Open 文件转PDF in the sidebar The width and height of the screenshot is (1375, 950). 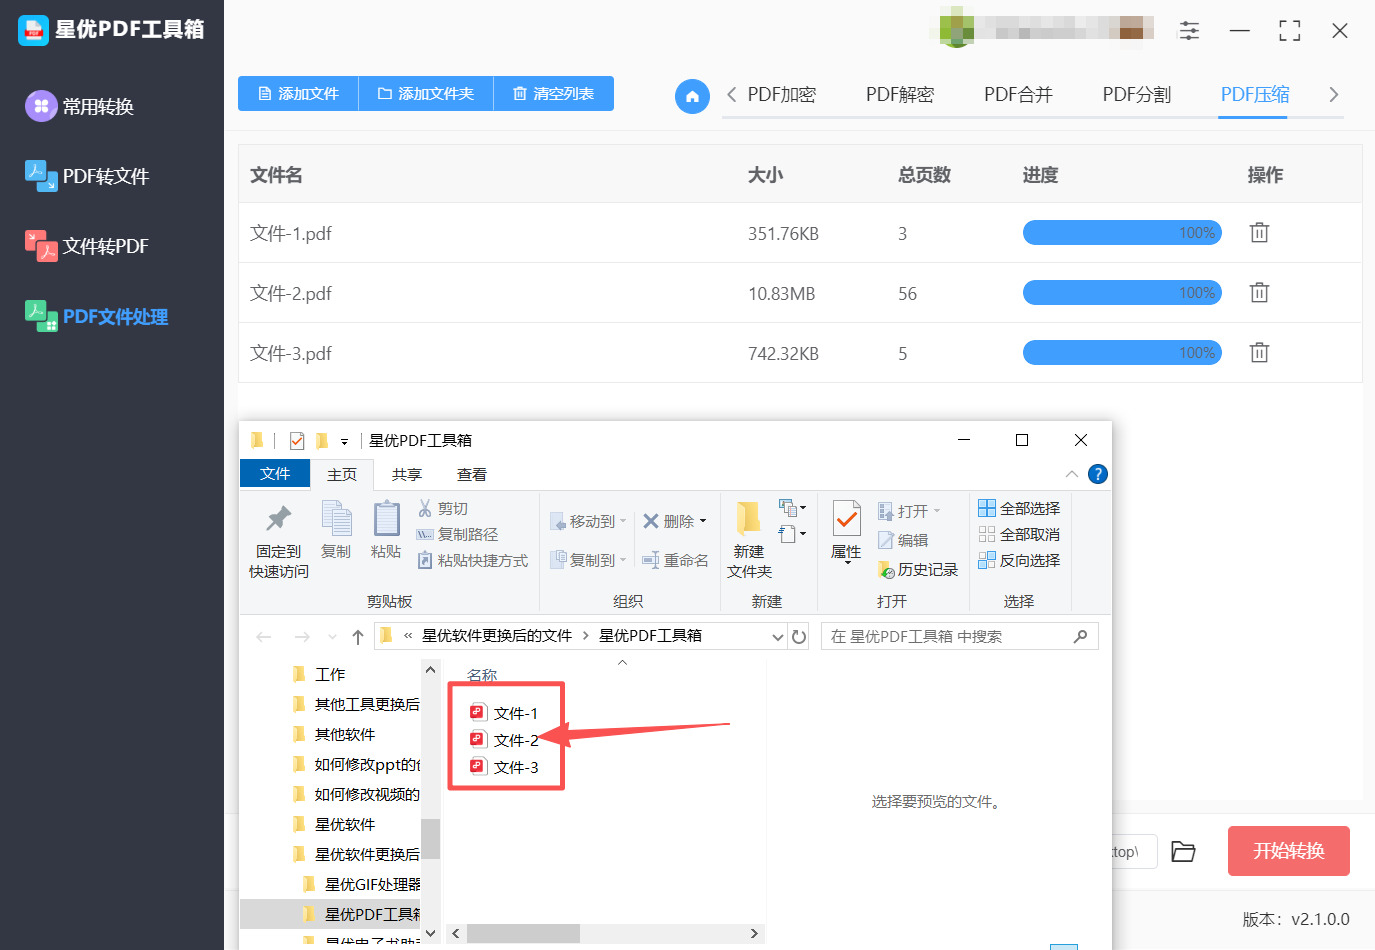point(88,246)
